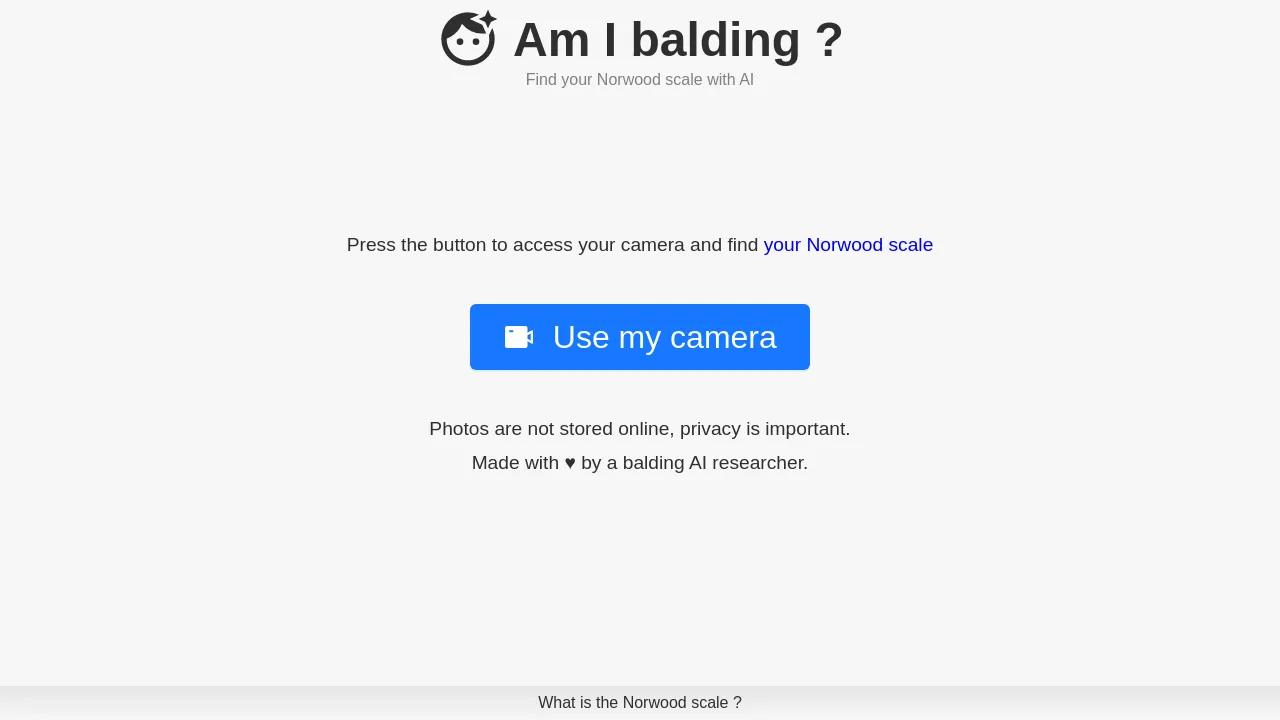
Task: Click the word "camera" in the instruction sentence
Action: point(652,245)
